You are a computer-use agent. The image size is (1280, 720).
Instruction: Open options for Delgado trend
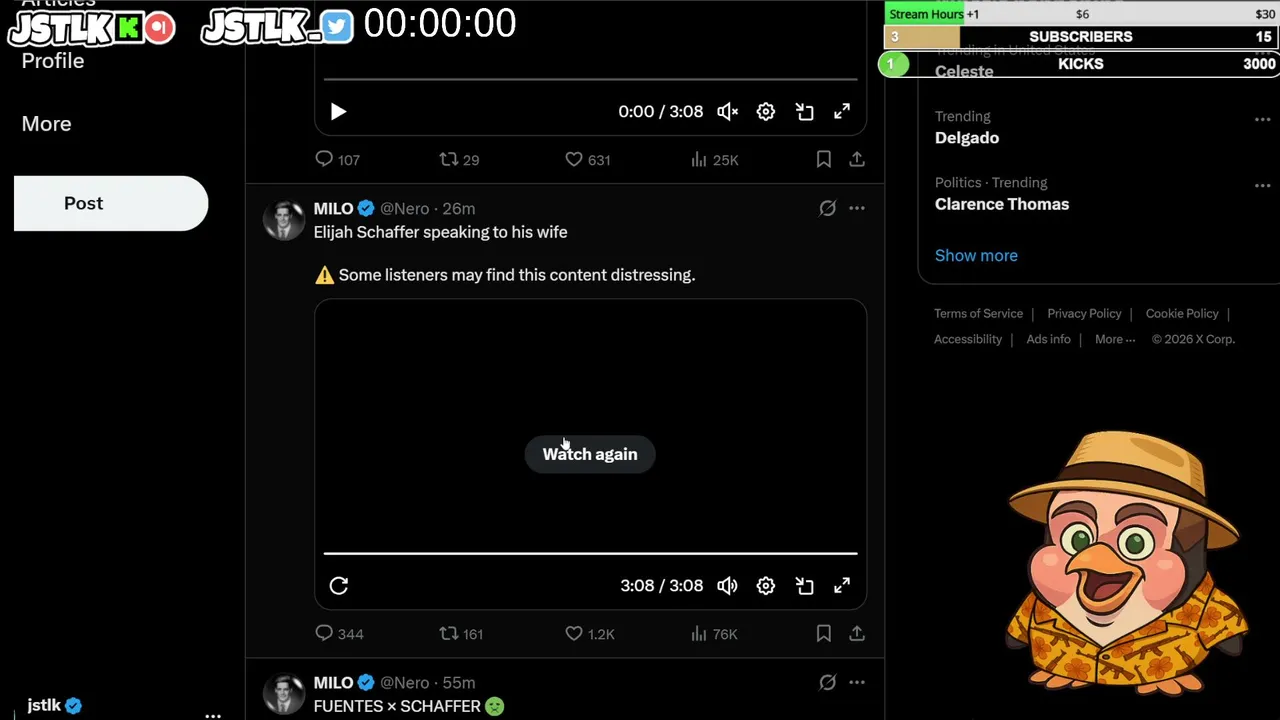(x=1262, y=119)
